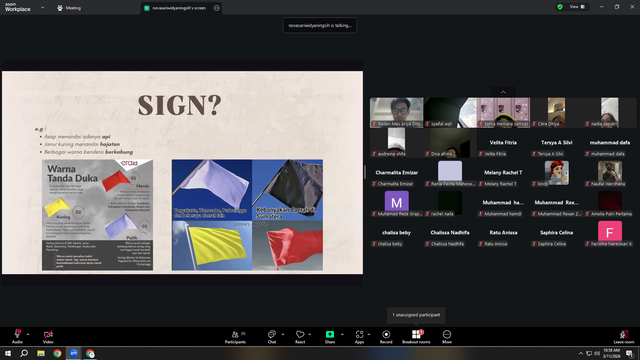Select Saphira Celina participant tile
640x360 pixels.
pyautogui.click(x=557, y=233)
